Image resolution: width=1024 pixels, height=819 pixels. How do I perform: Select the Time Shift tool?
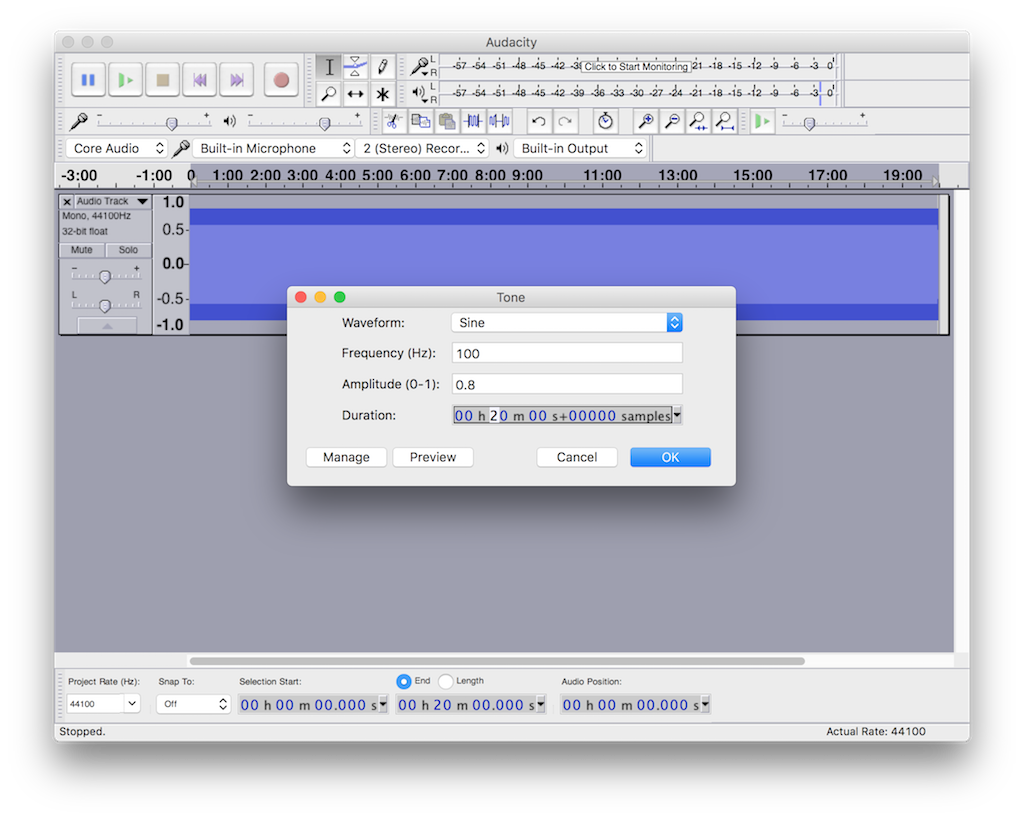355,94
